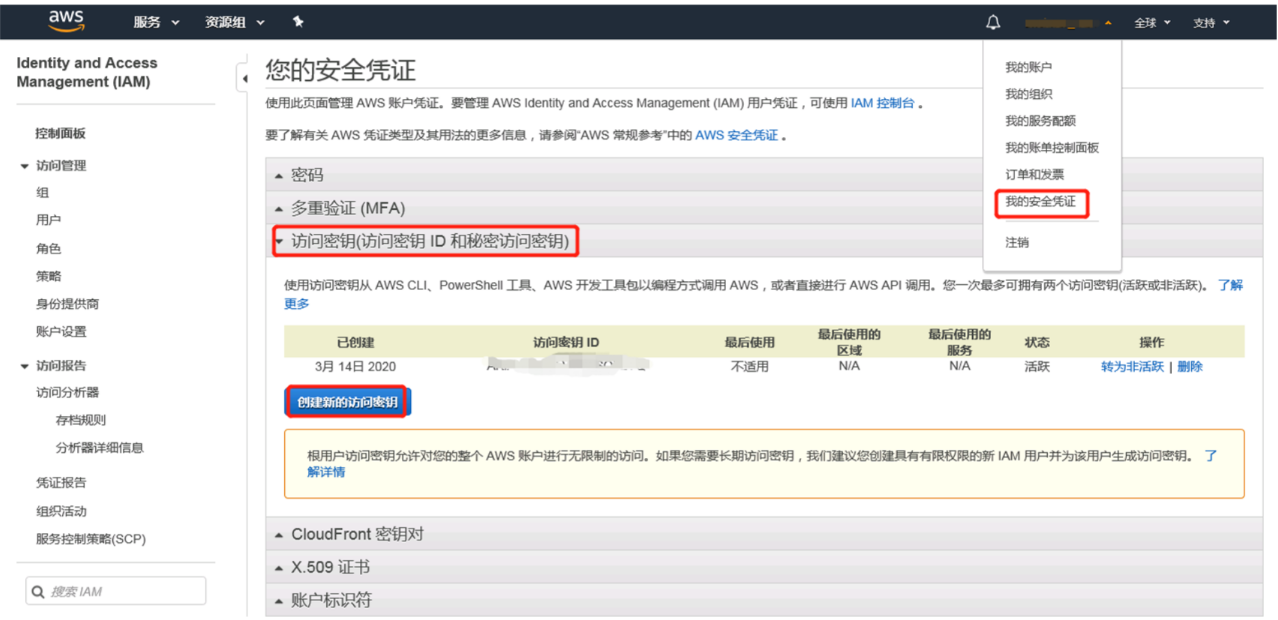Open 我的账单控制面板 from the account menu
This screenshot has width=1278, height=620.
1052,148
